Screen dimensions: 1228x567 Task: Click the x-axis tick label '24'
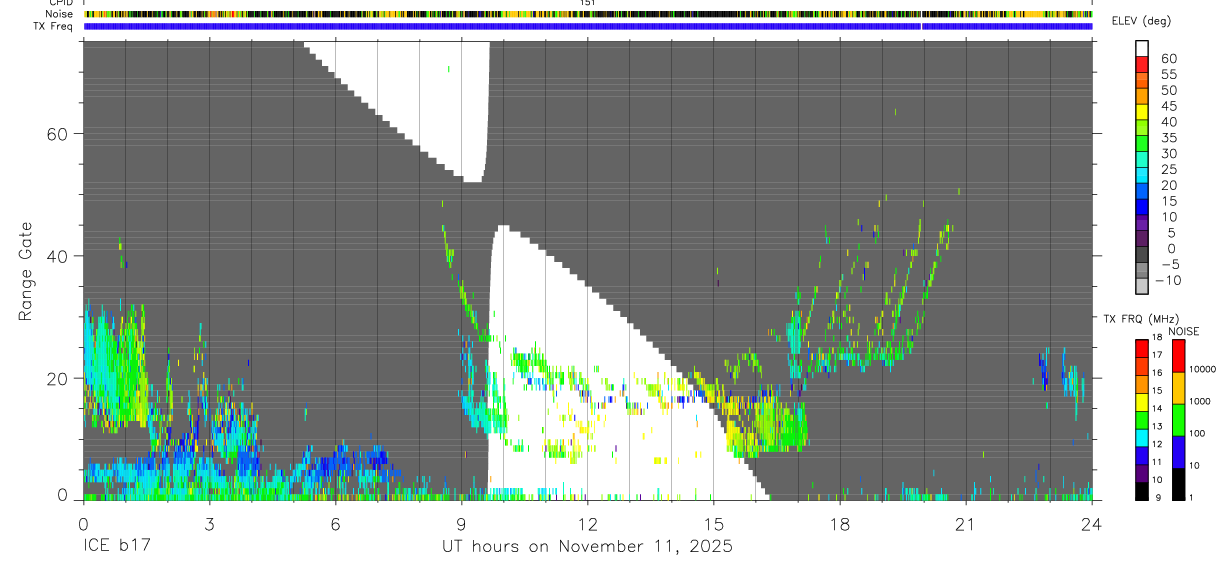tap(1091, 524)
